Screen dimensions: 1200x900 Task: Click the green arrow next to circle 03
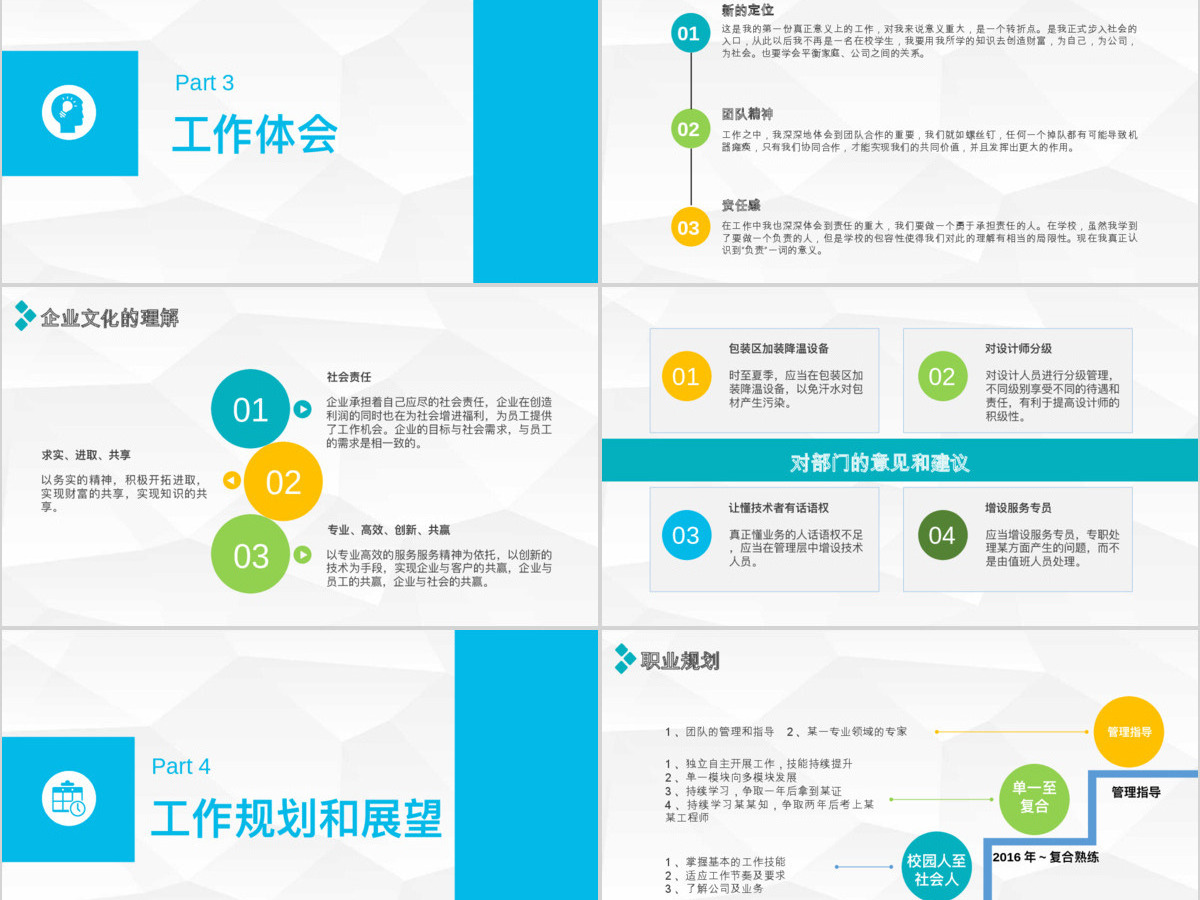point(302,554)
